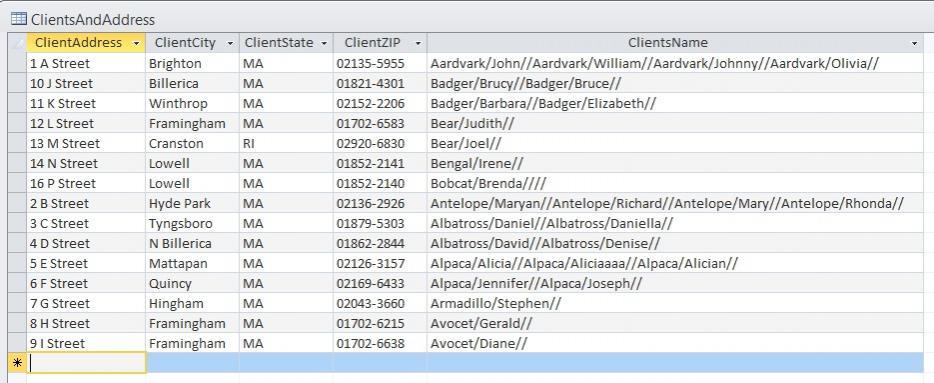The image size is (934, 383).
Task: Click ZIP cell '02136-2926'
Action: (x=380, y=204)
